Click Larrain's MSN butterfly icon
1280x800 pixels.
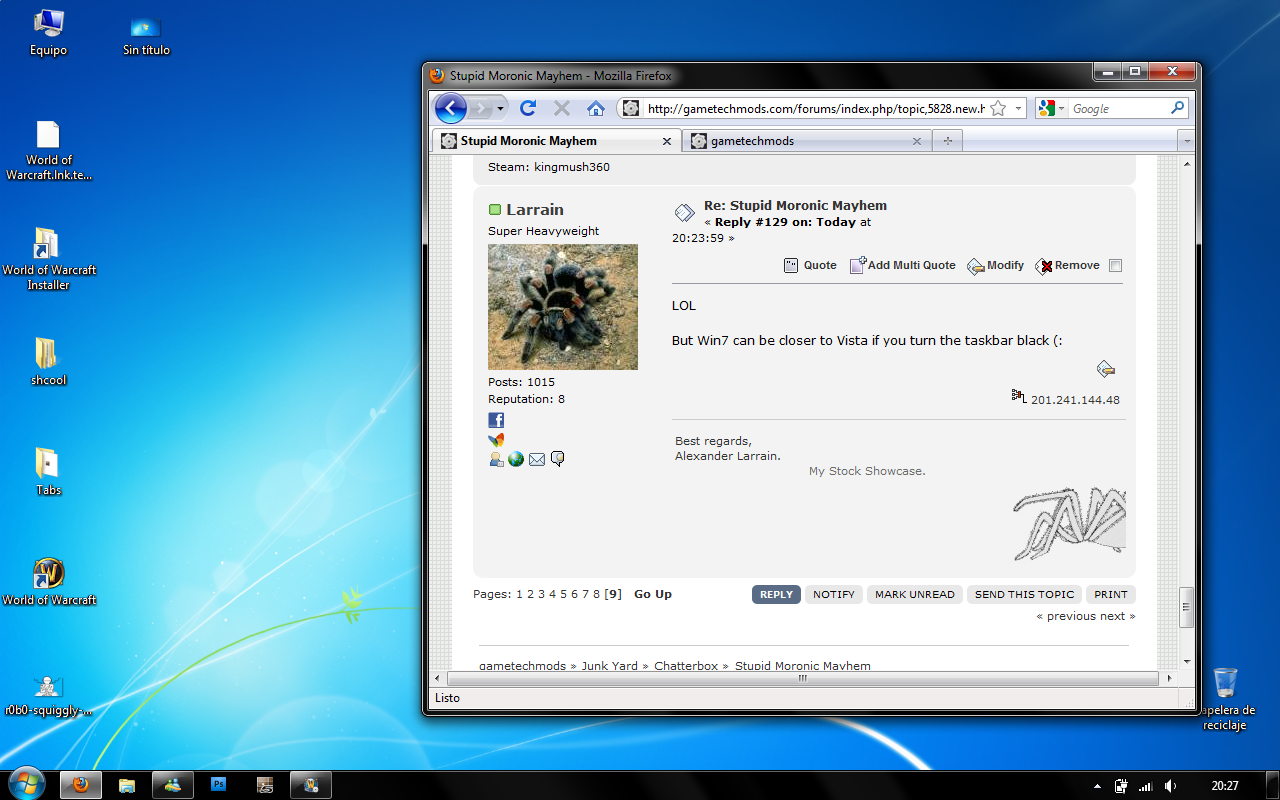pos(496,440)
